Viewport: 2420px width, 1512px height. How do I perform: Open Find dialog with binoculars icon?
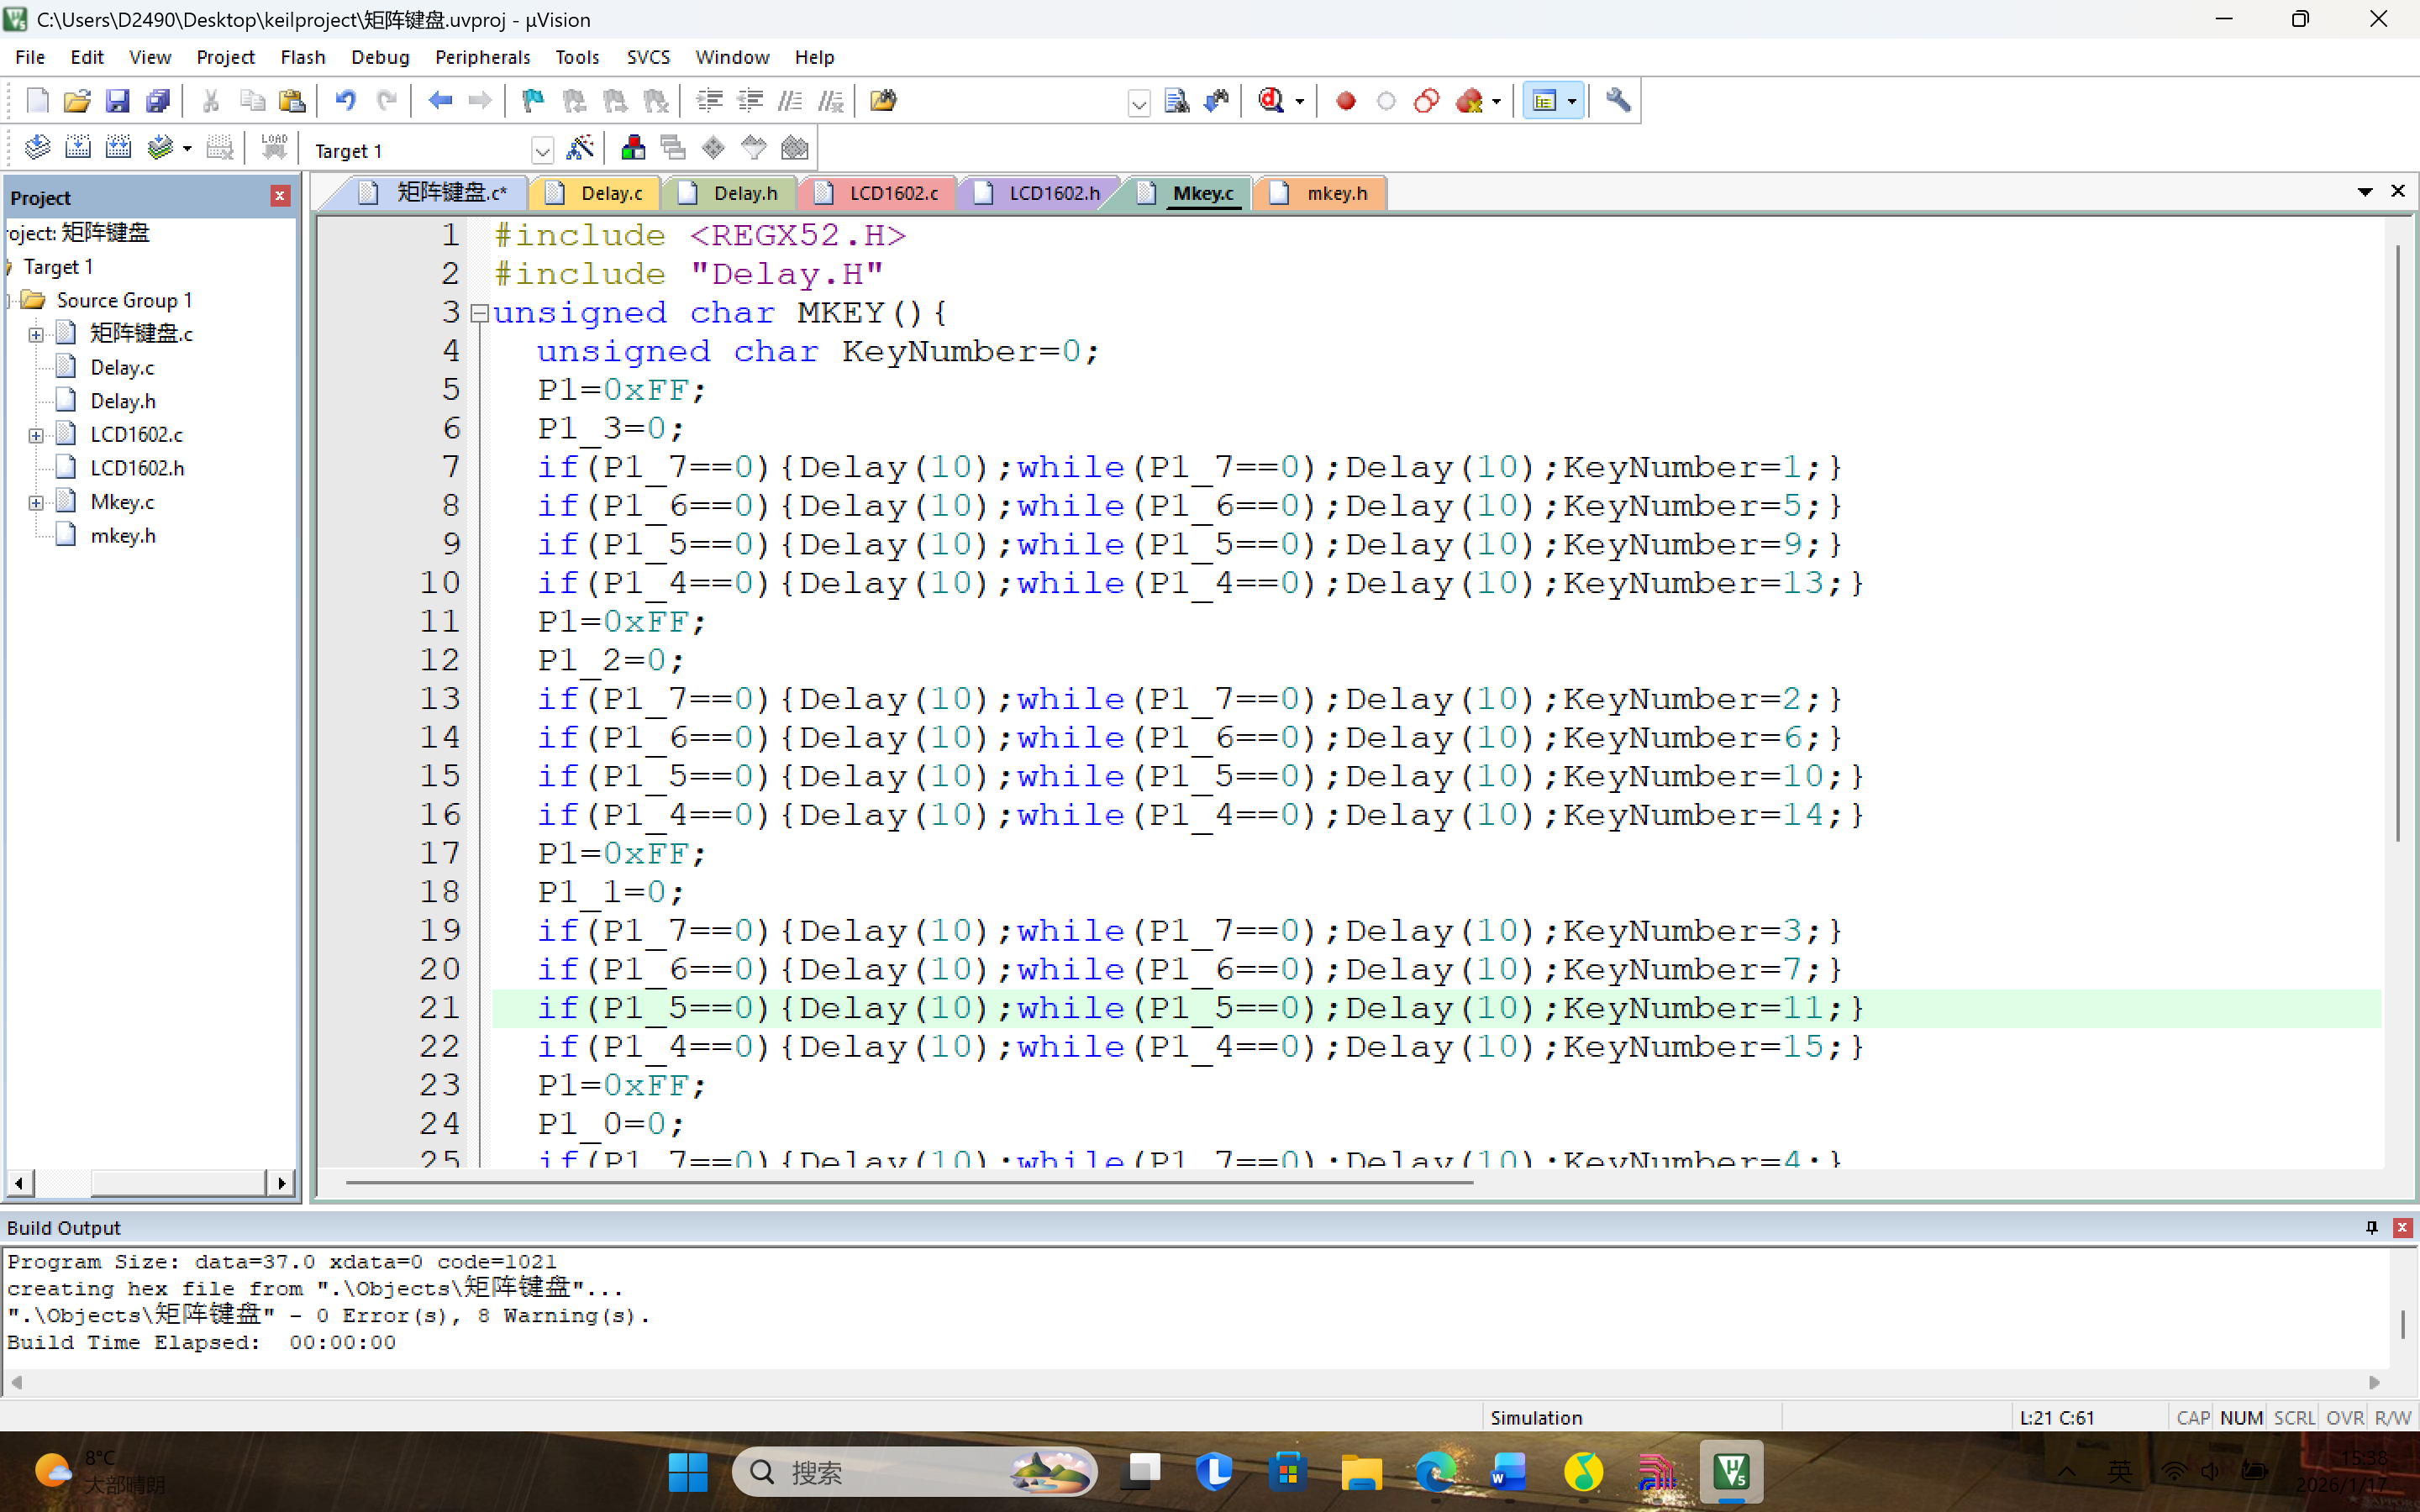pyautogui.click(x=1177, y=101)
